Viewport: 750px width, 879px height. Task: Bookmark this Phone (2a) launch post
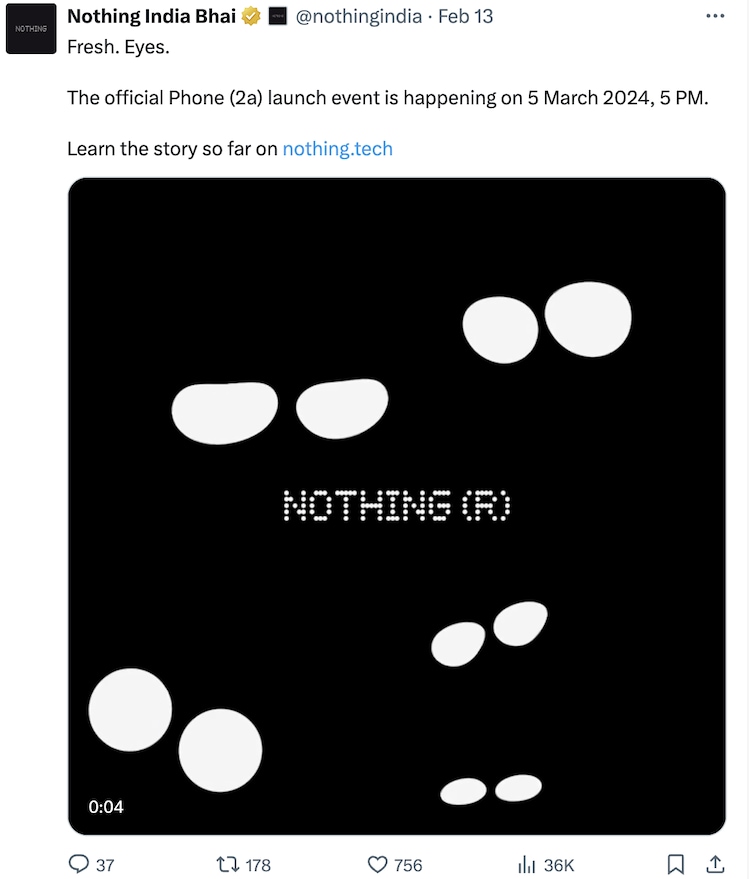coord(676,864)
